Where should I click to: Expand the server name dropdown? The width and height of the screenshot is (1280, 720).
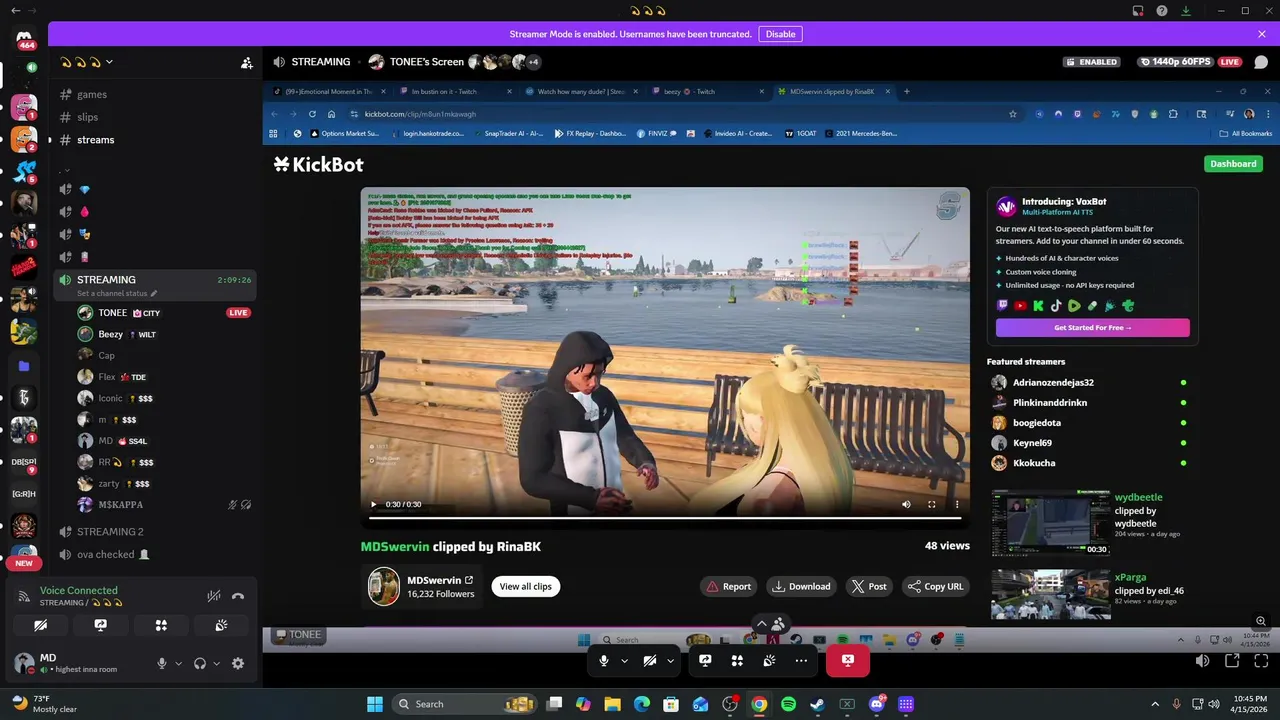coord(86,62)
